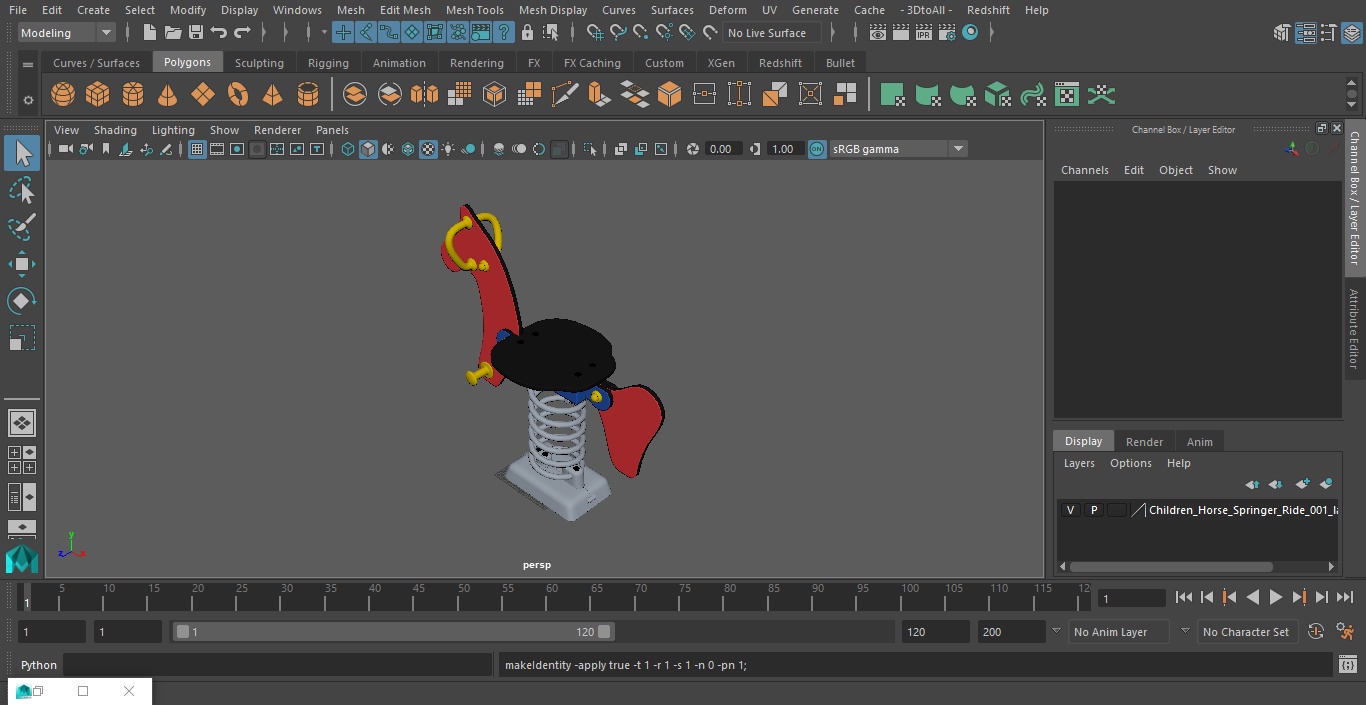Click the current frame number field

point(1131,598)
